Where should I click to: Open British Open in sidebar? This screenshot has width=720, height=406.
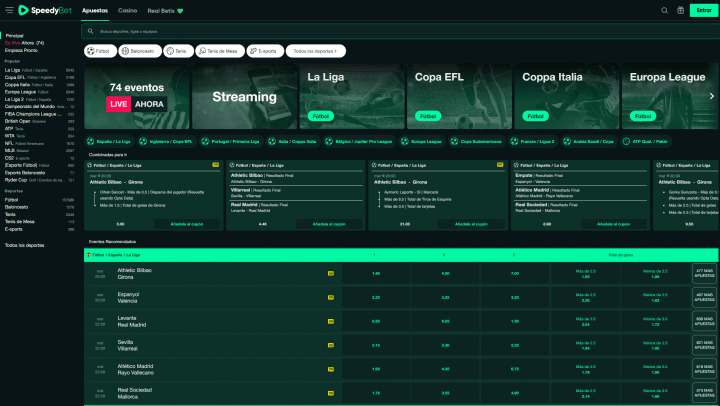click(39, 121)
